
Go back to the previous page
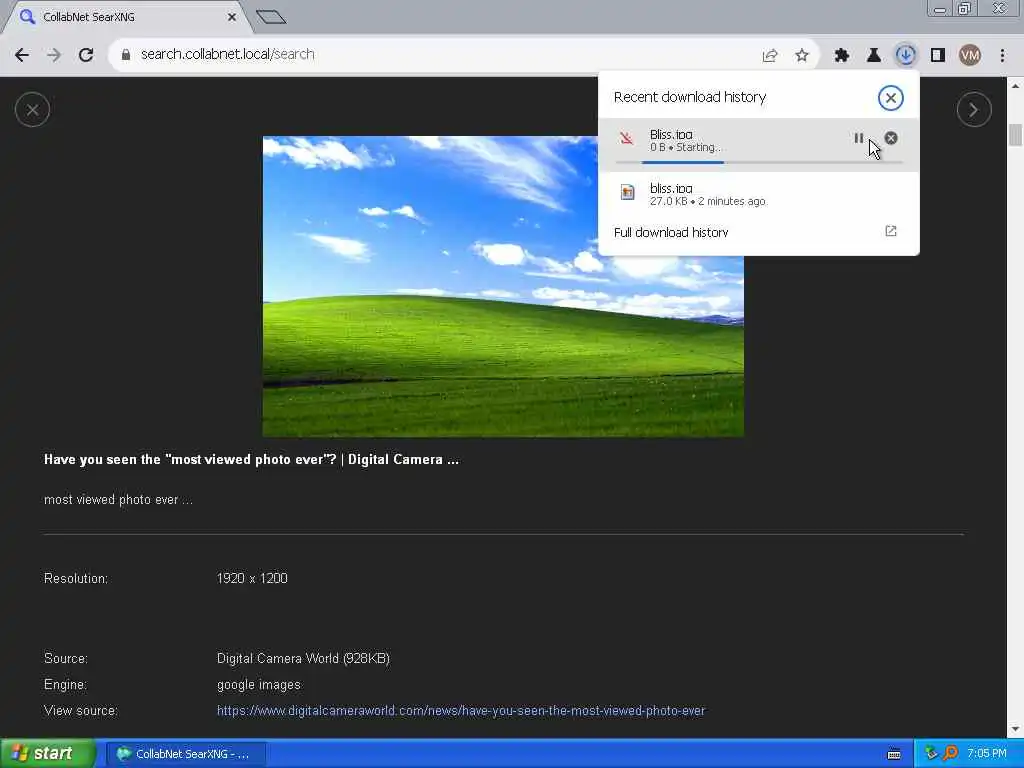tap(22, 55)
